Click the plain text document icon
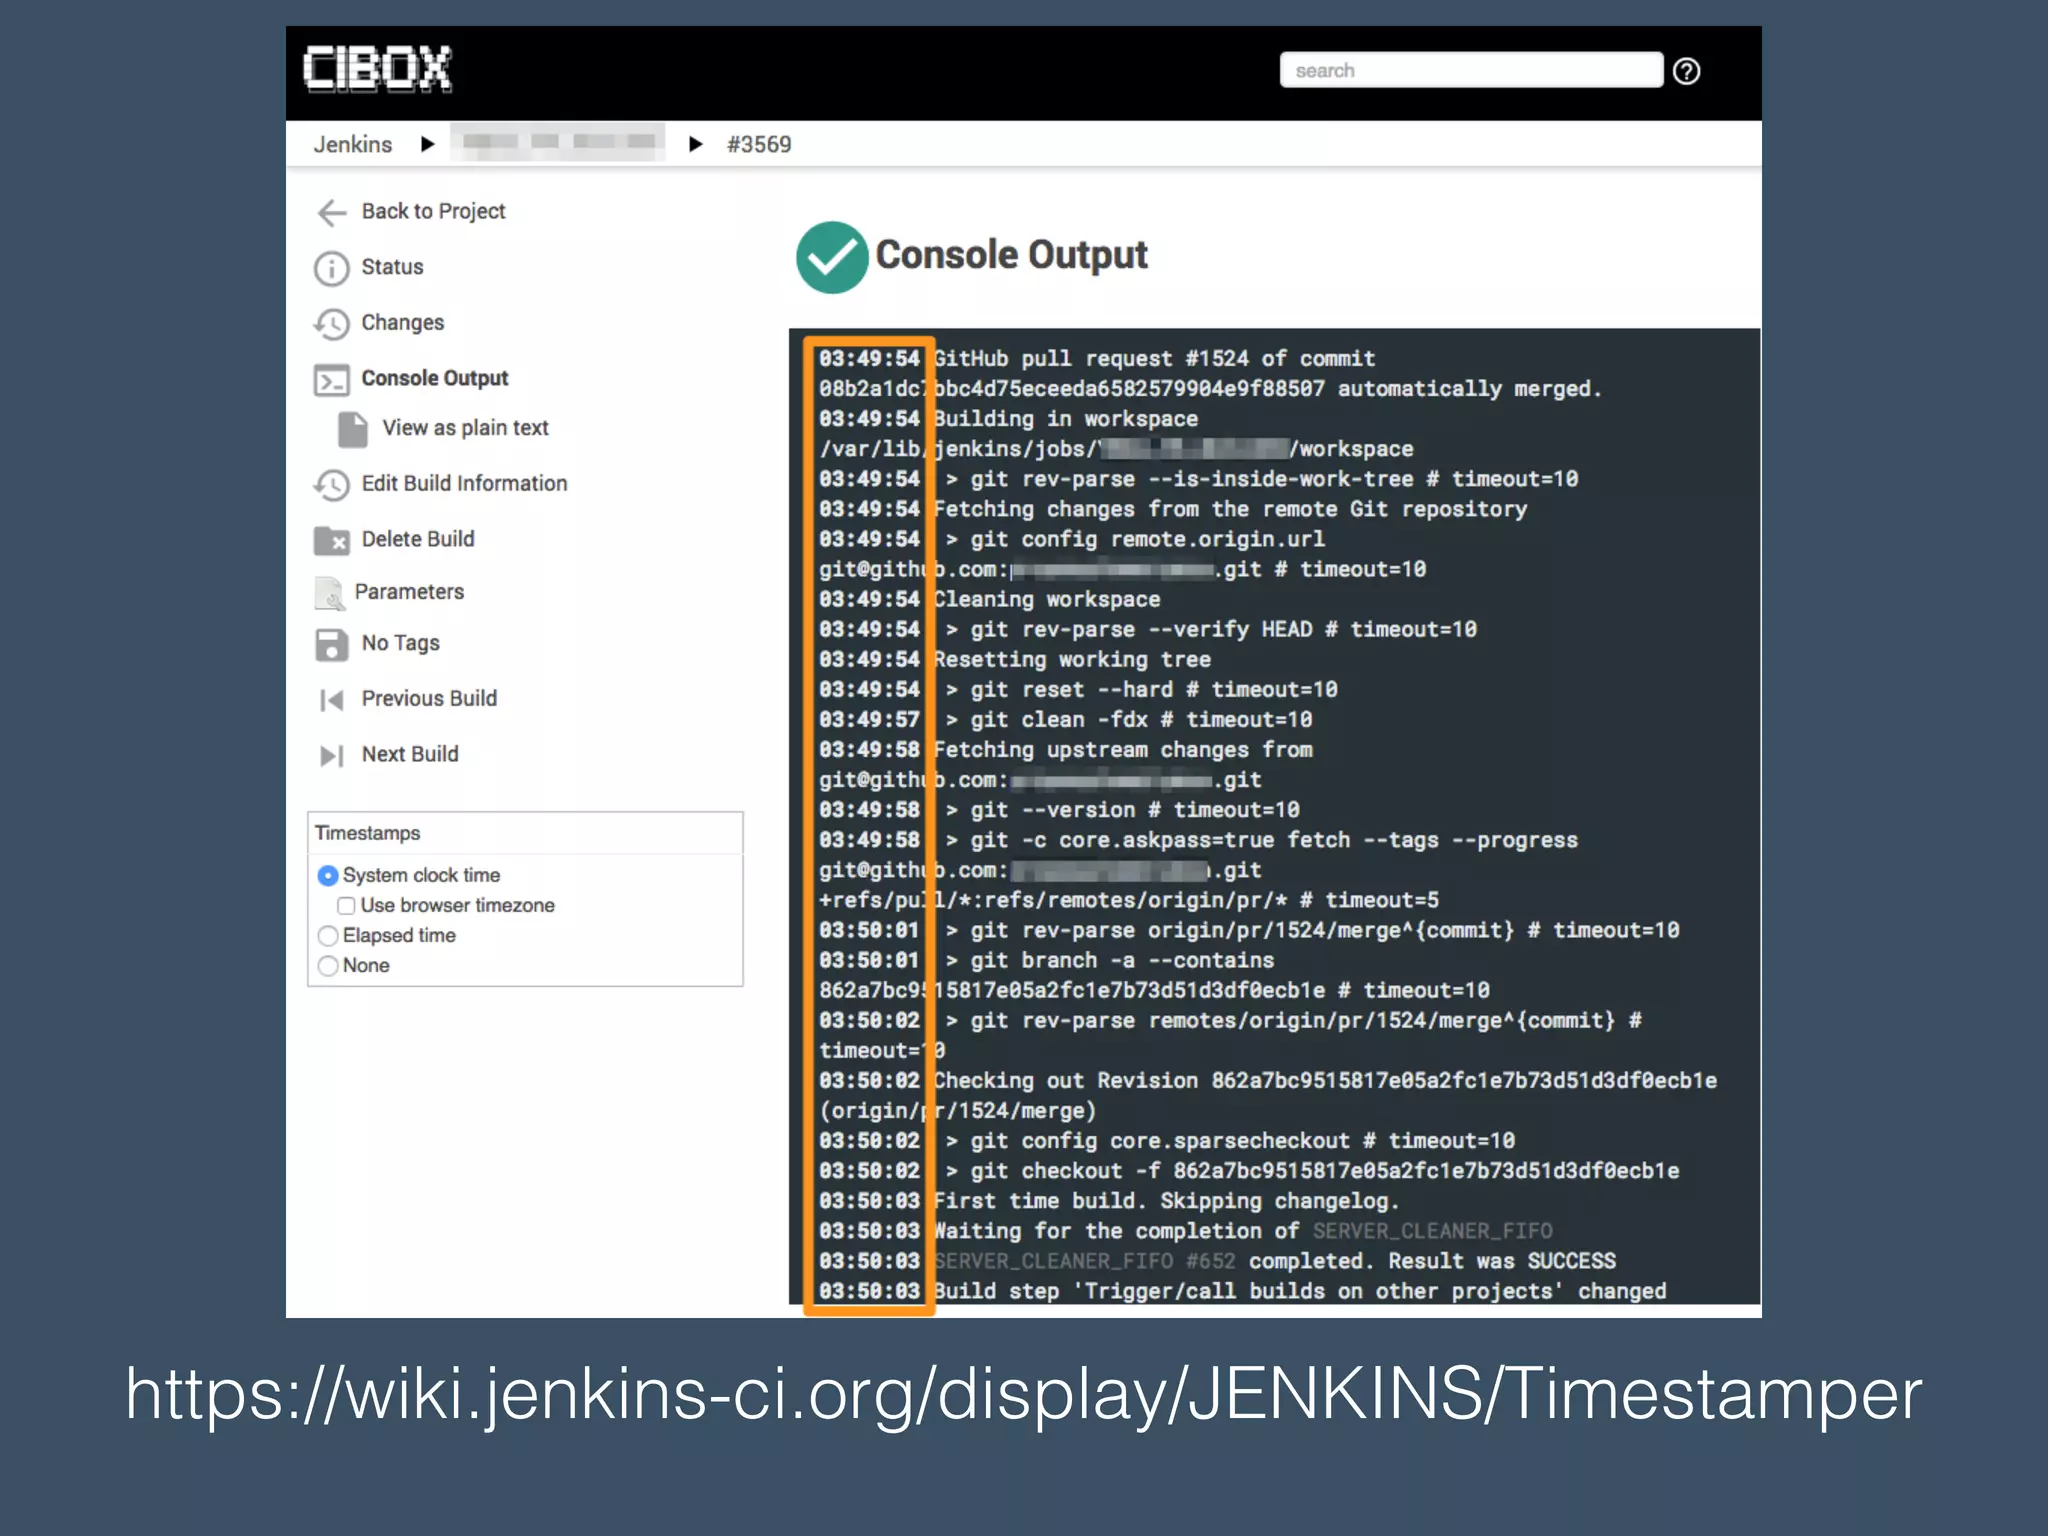The width and height of the screenshot is (2048, 1536). [352, 429]
